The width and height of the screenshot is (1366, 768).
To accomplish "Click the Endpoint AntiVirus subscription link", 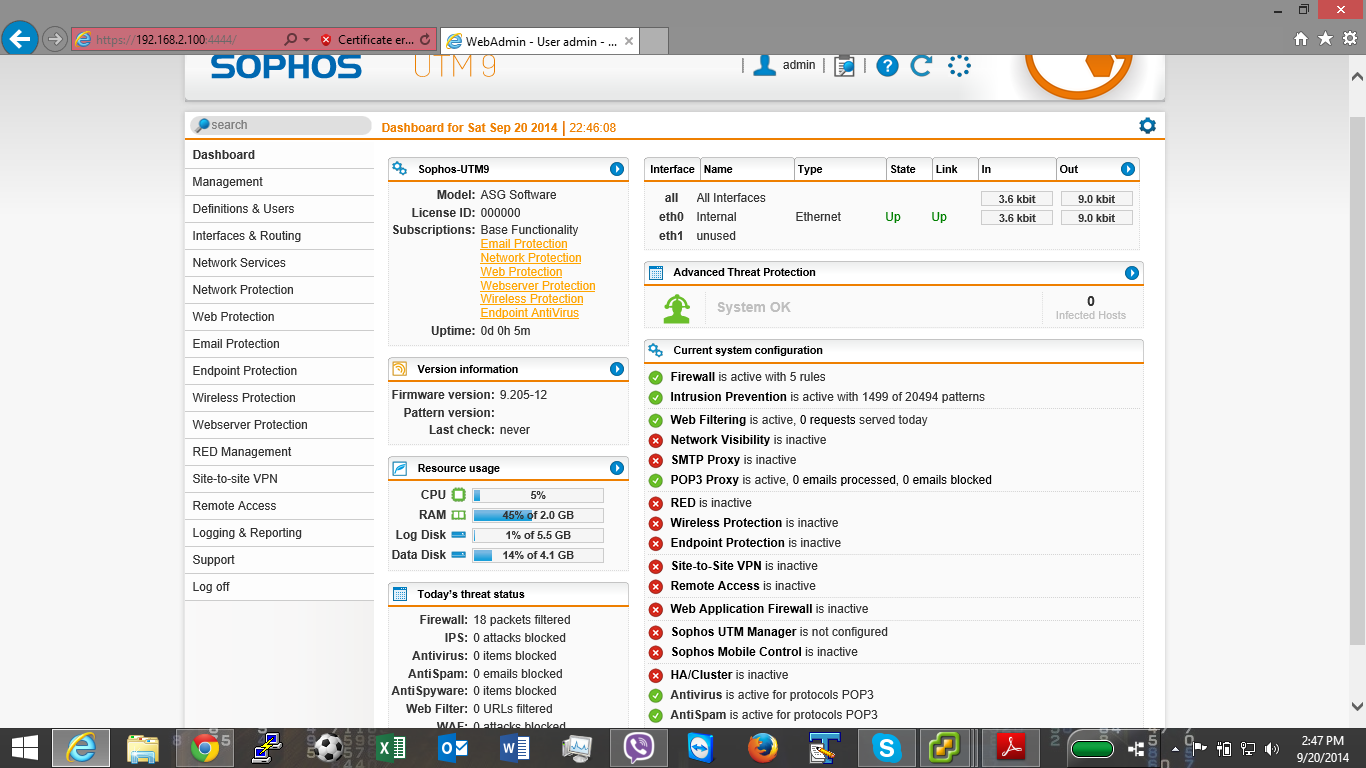I will (530, 313).
